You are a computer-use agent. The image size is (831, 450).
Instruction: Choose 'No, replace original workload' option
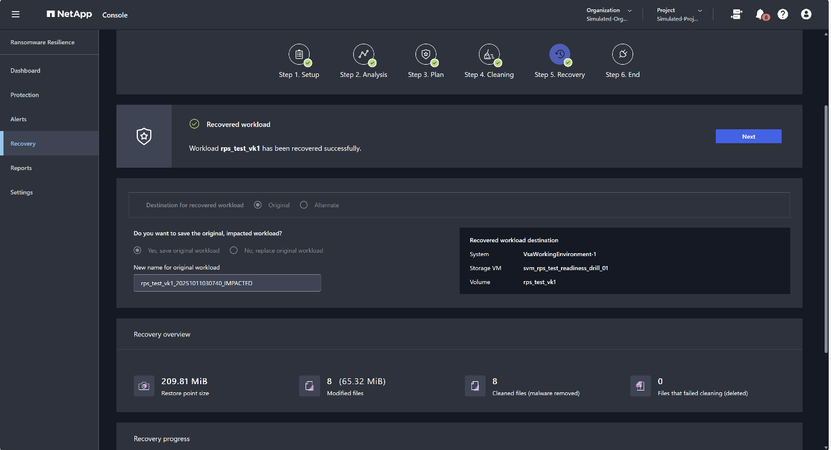coord(234,250)
